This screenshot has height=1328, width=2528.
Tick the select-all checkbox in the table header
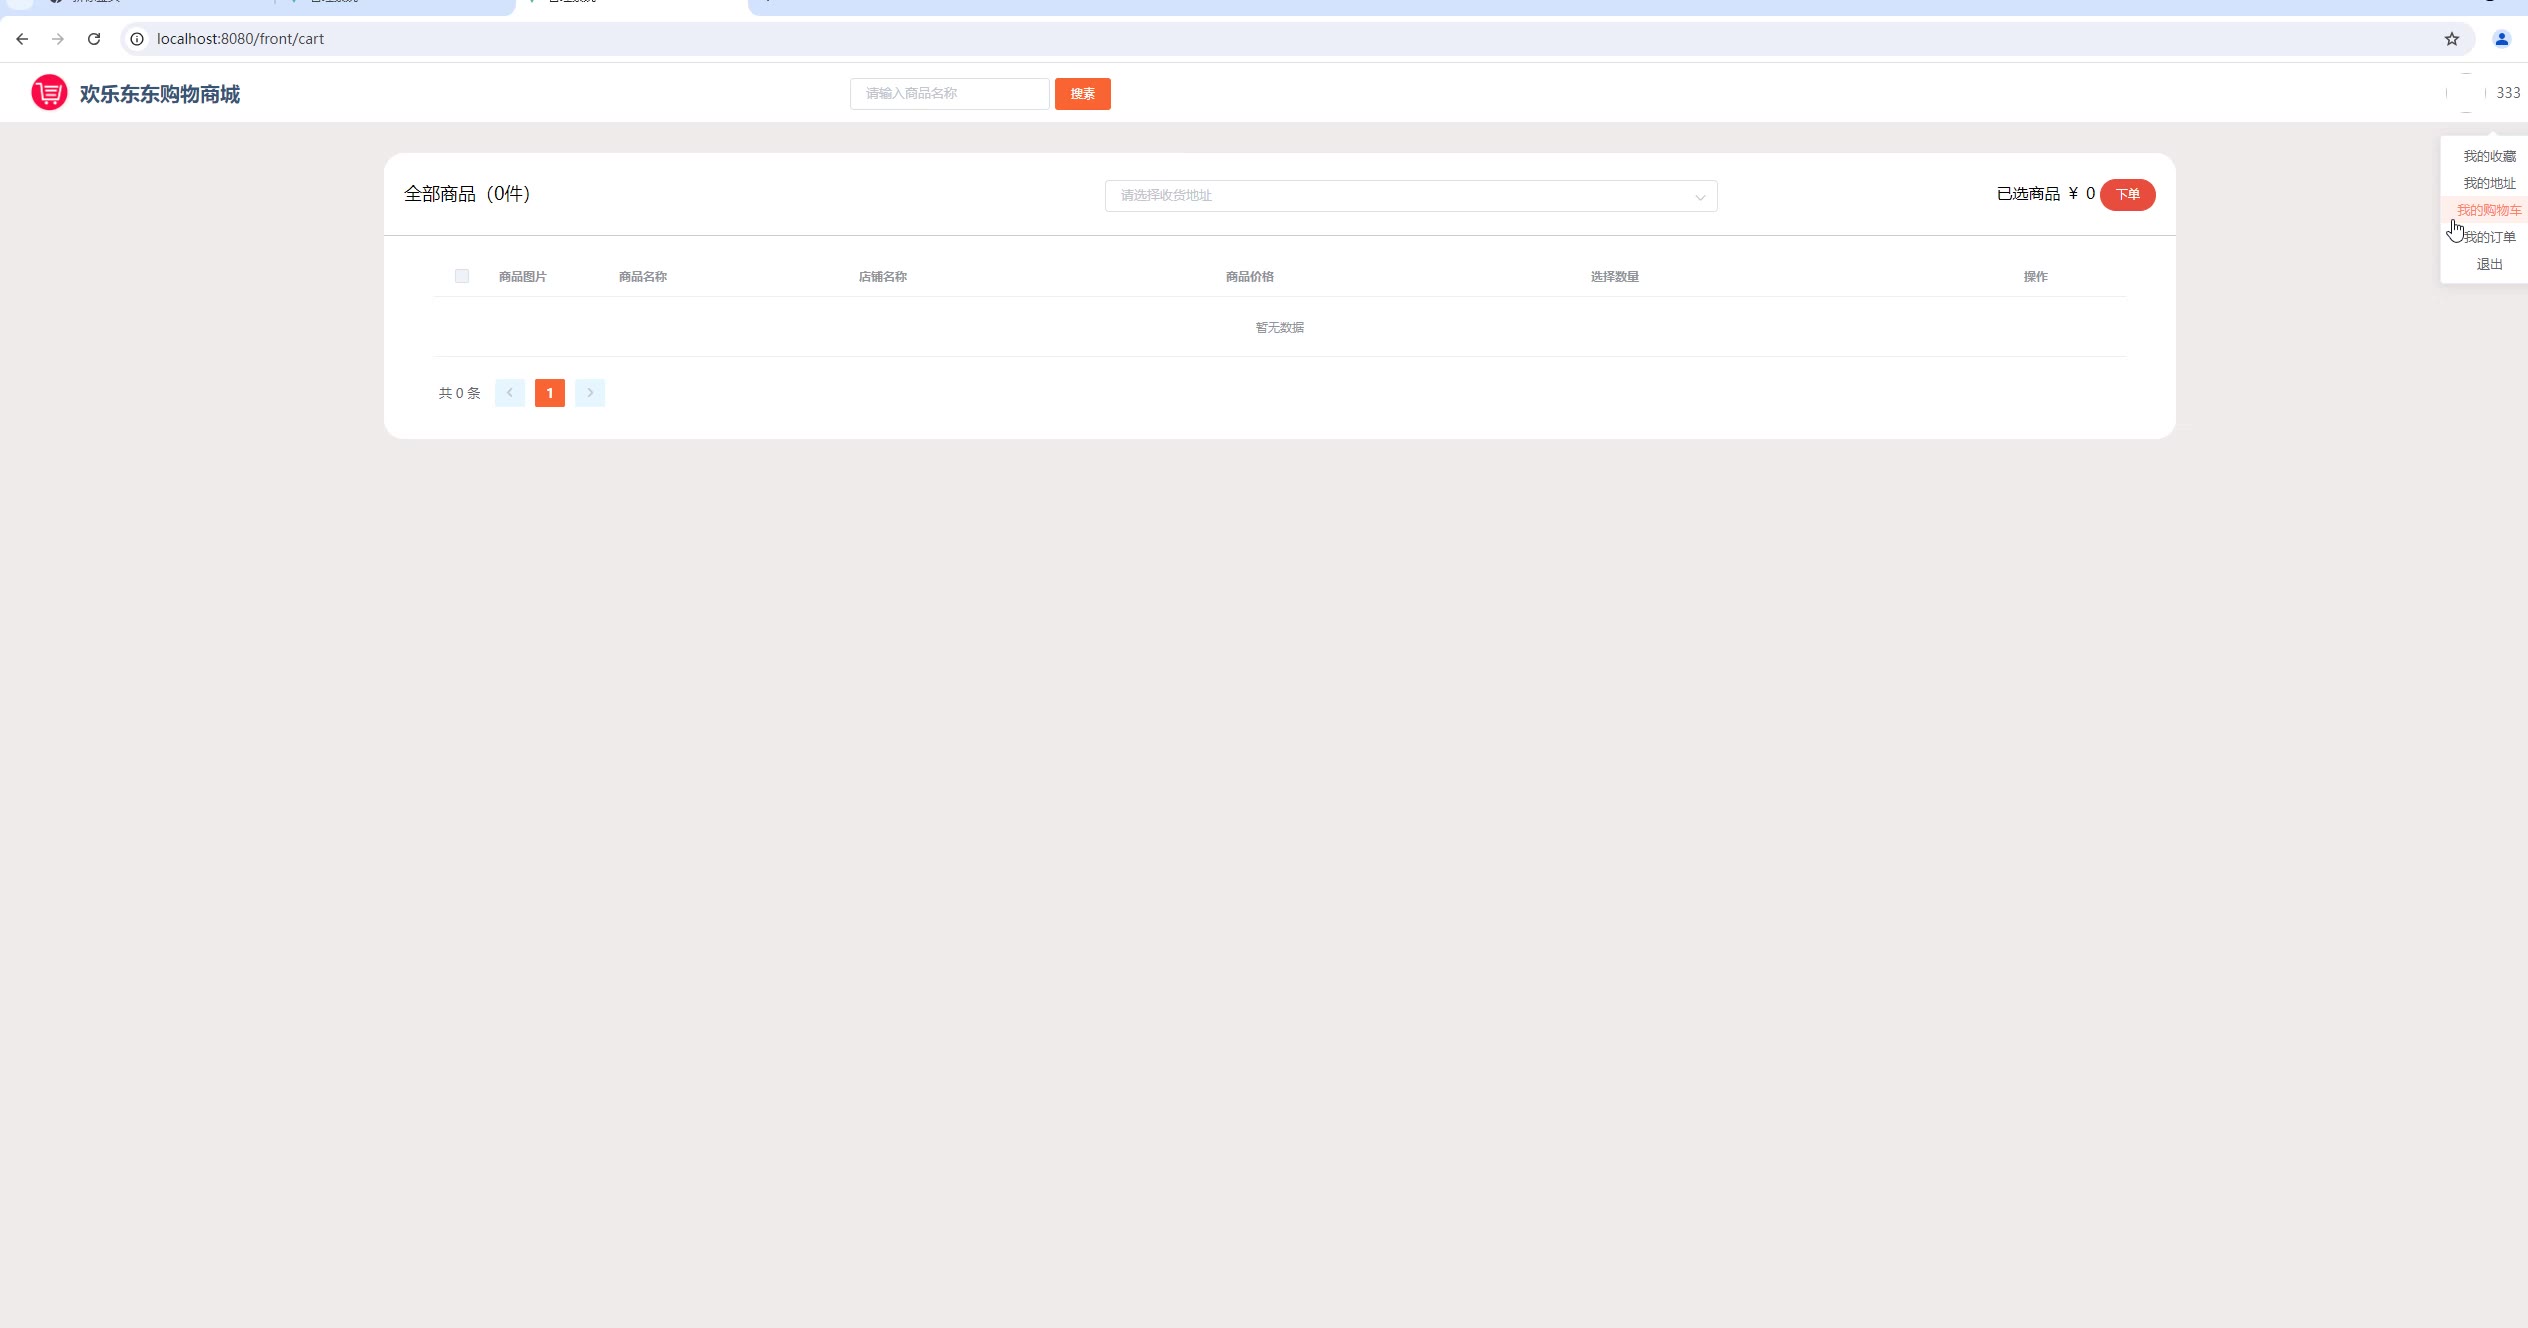click(x=461, y=276)
